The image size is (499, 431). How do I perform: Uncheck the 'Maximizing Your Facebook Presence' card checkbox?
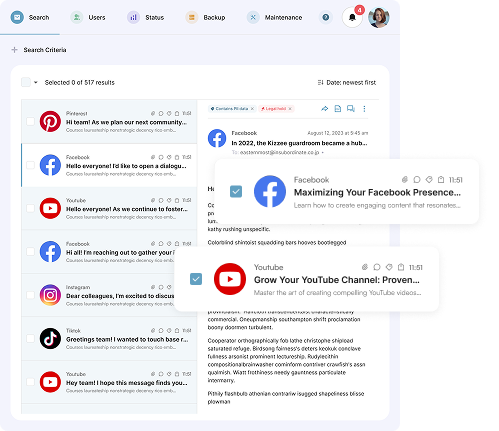[236, 192]
